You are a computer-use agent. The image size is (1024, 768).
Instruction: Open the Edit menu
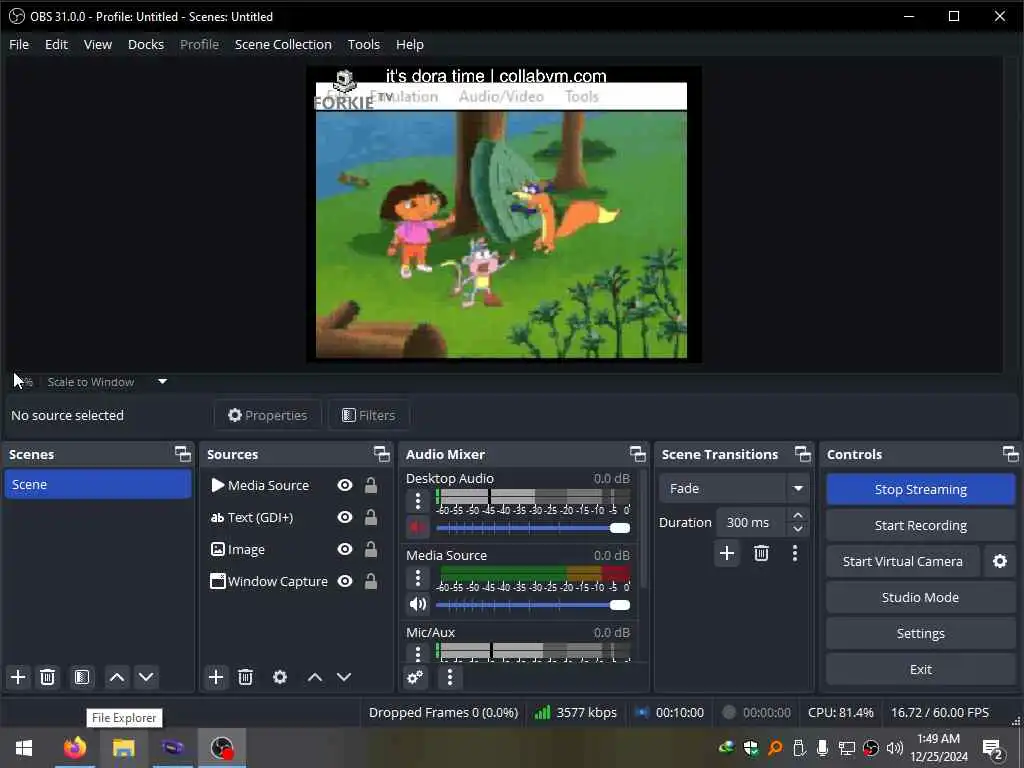coord(56,44)
